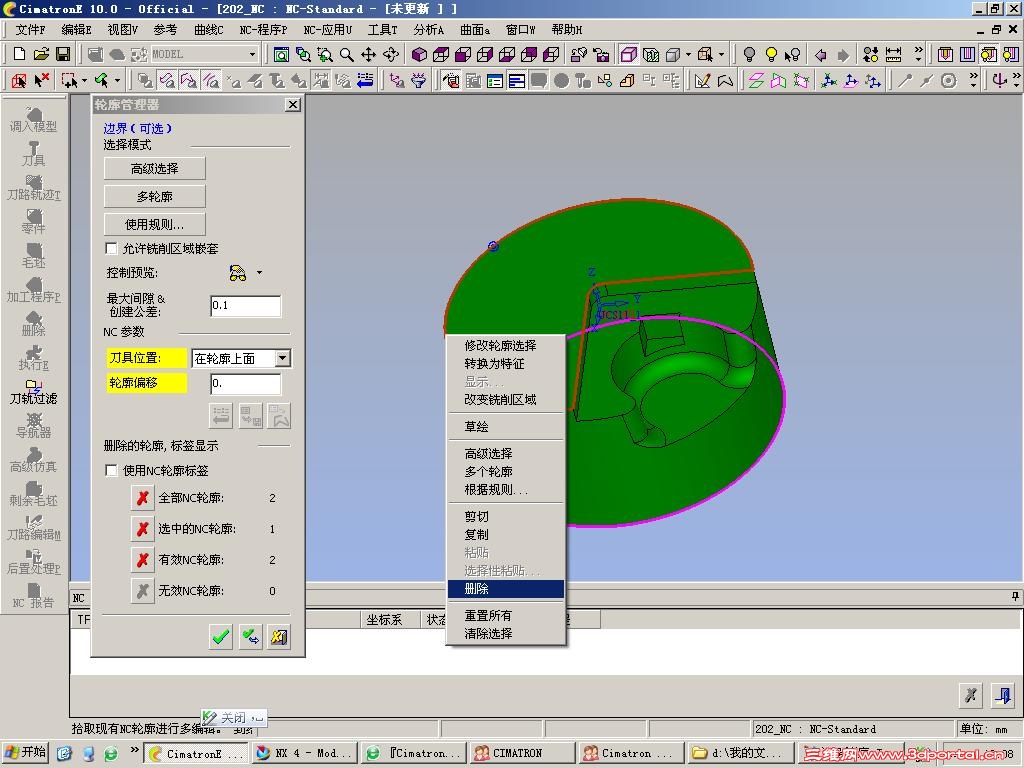This screenshot has width=1024, height=768.
Task: Expand the selection tool dropdown arrow in second toolbar
Action: pyautogui.click(x=84, y=81)
